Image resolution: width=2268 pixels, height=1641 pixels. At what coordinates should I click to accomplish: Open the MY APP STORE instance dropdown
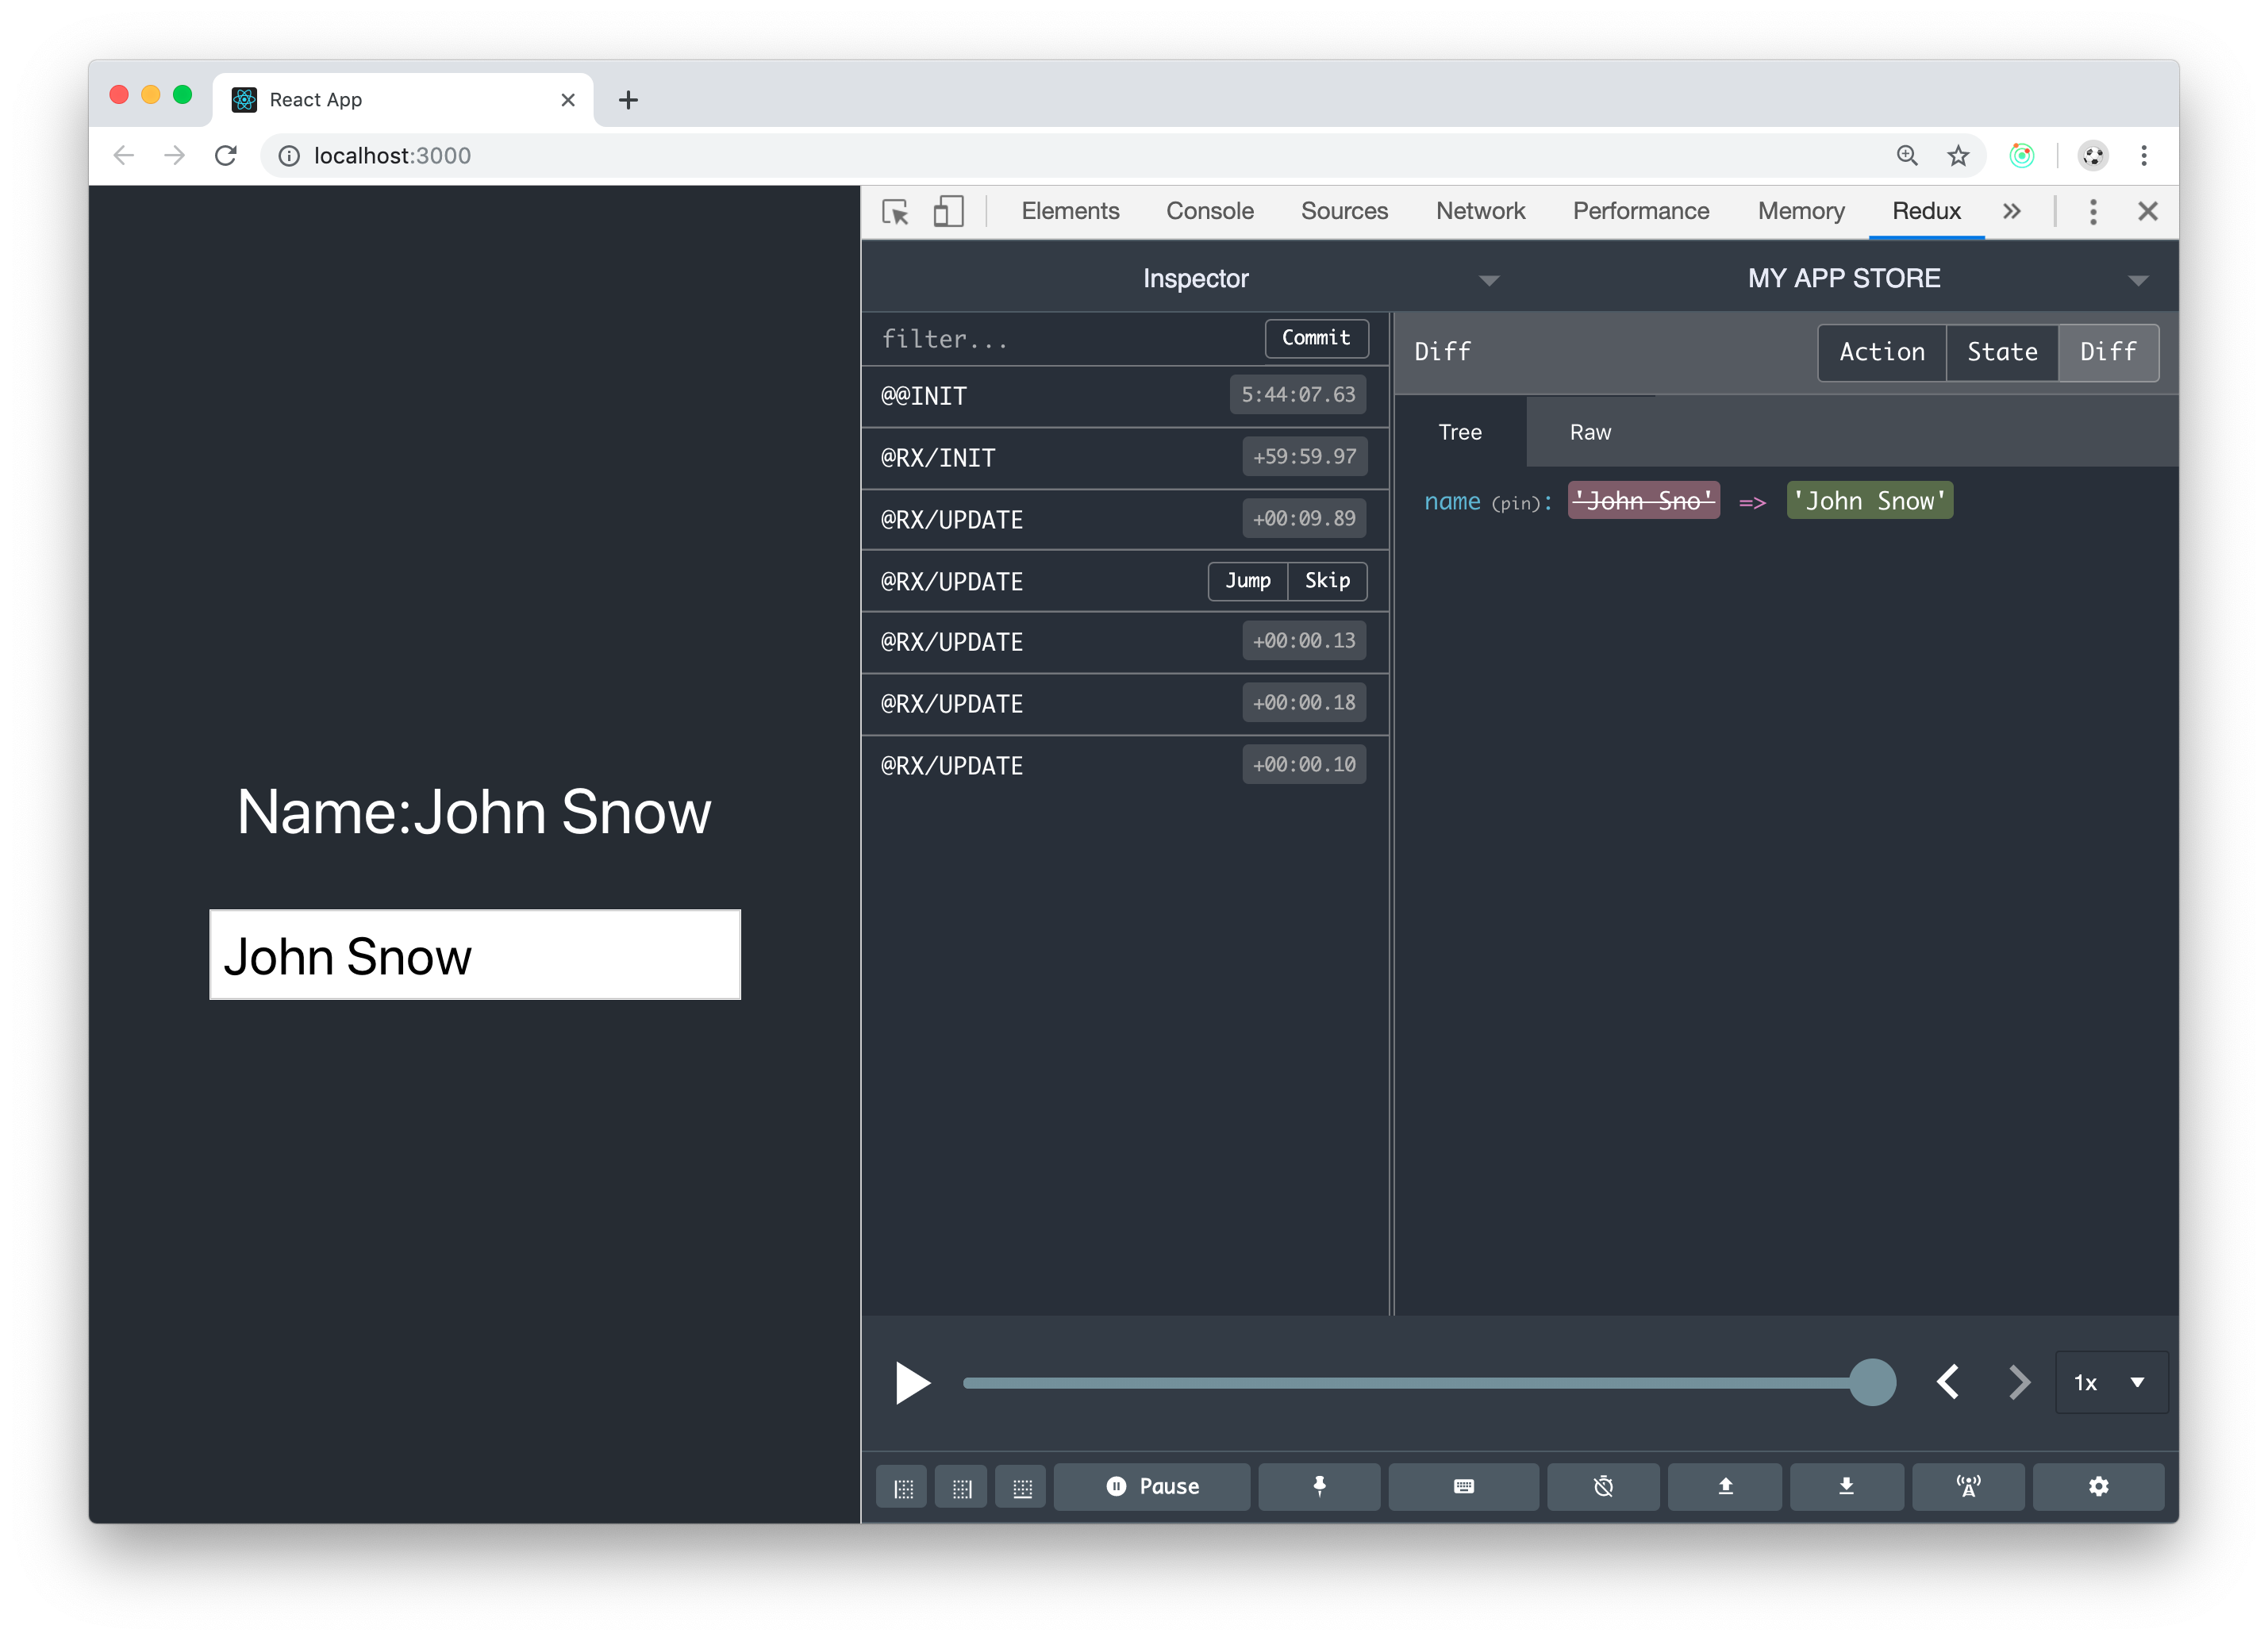(x=2138, y=280)
